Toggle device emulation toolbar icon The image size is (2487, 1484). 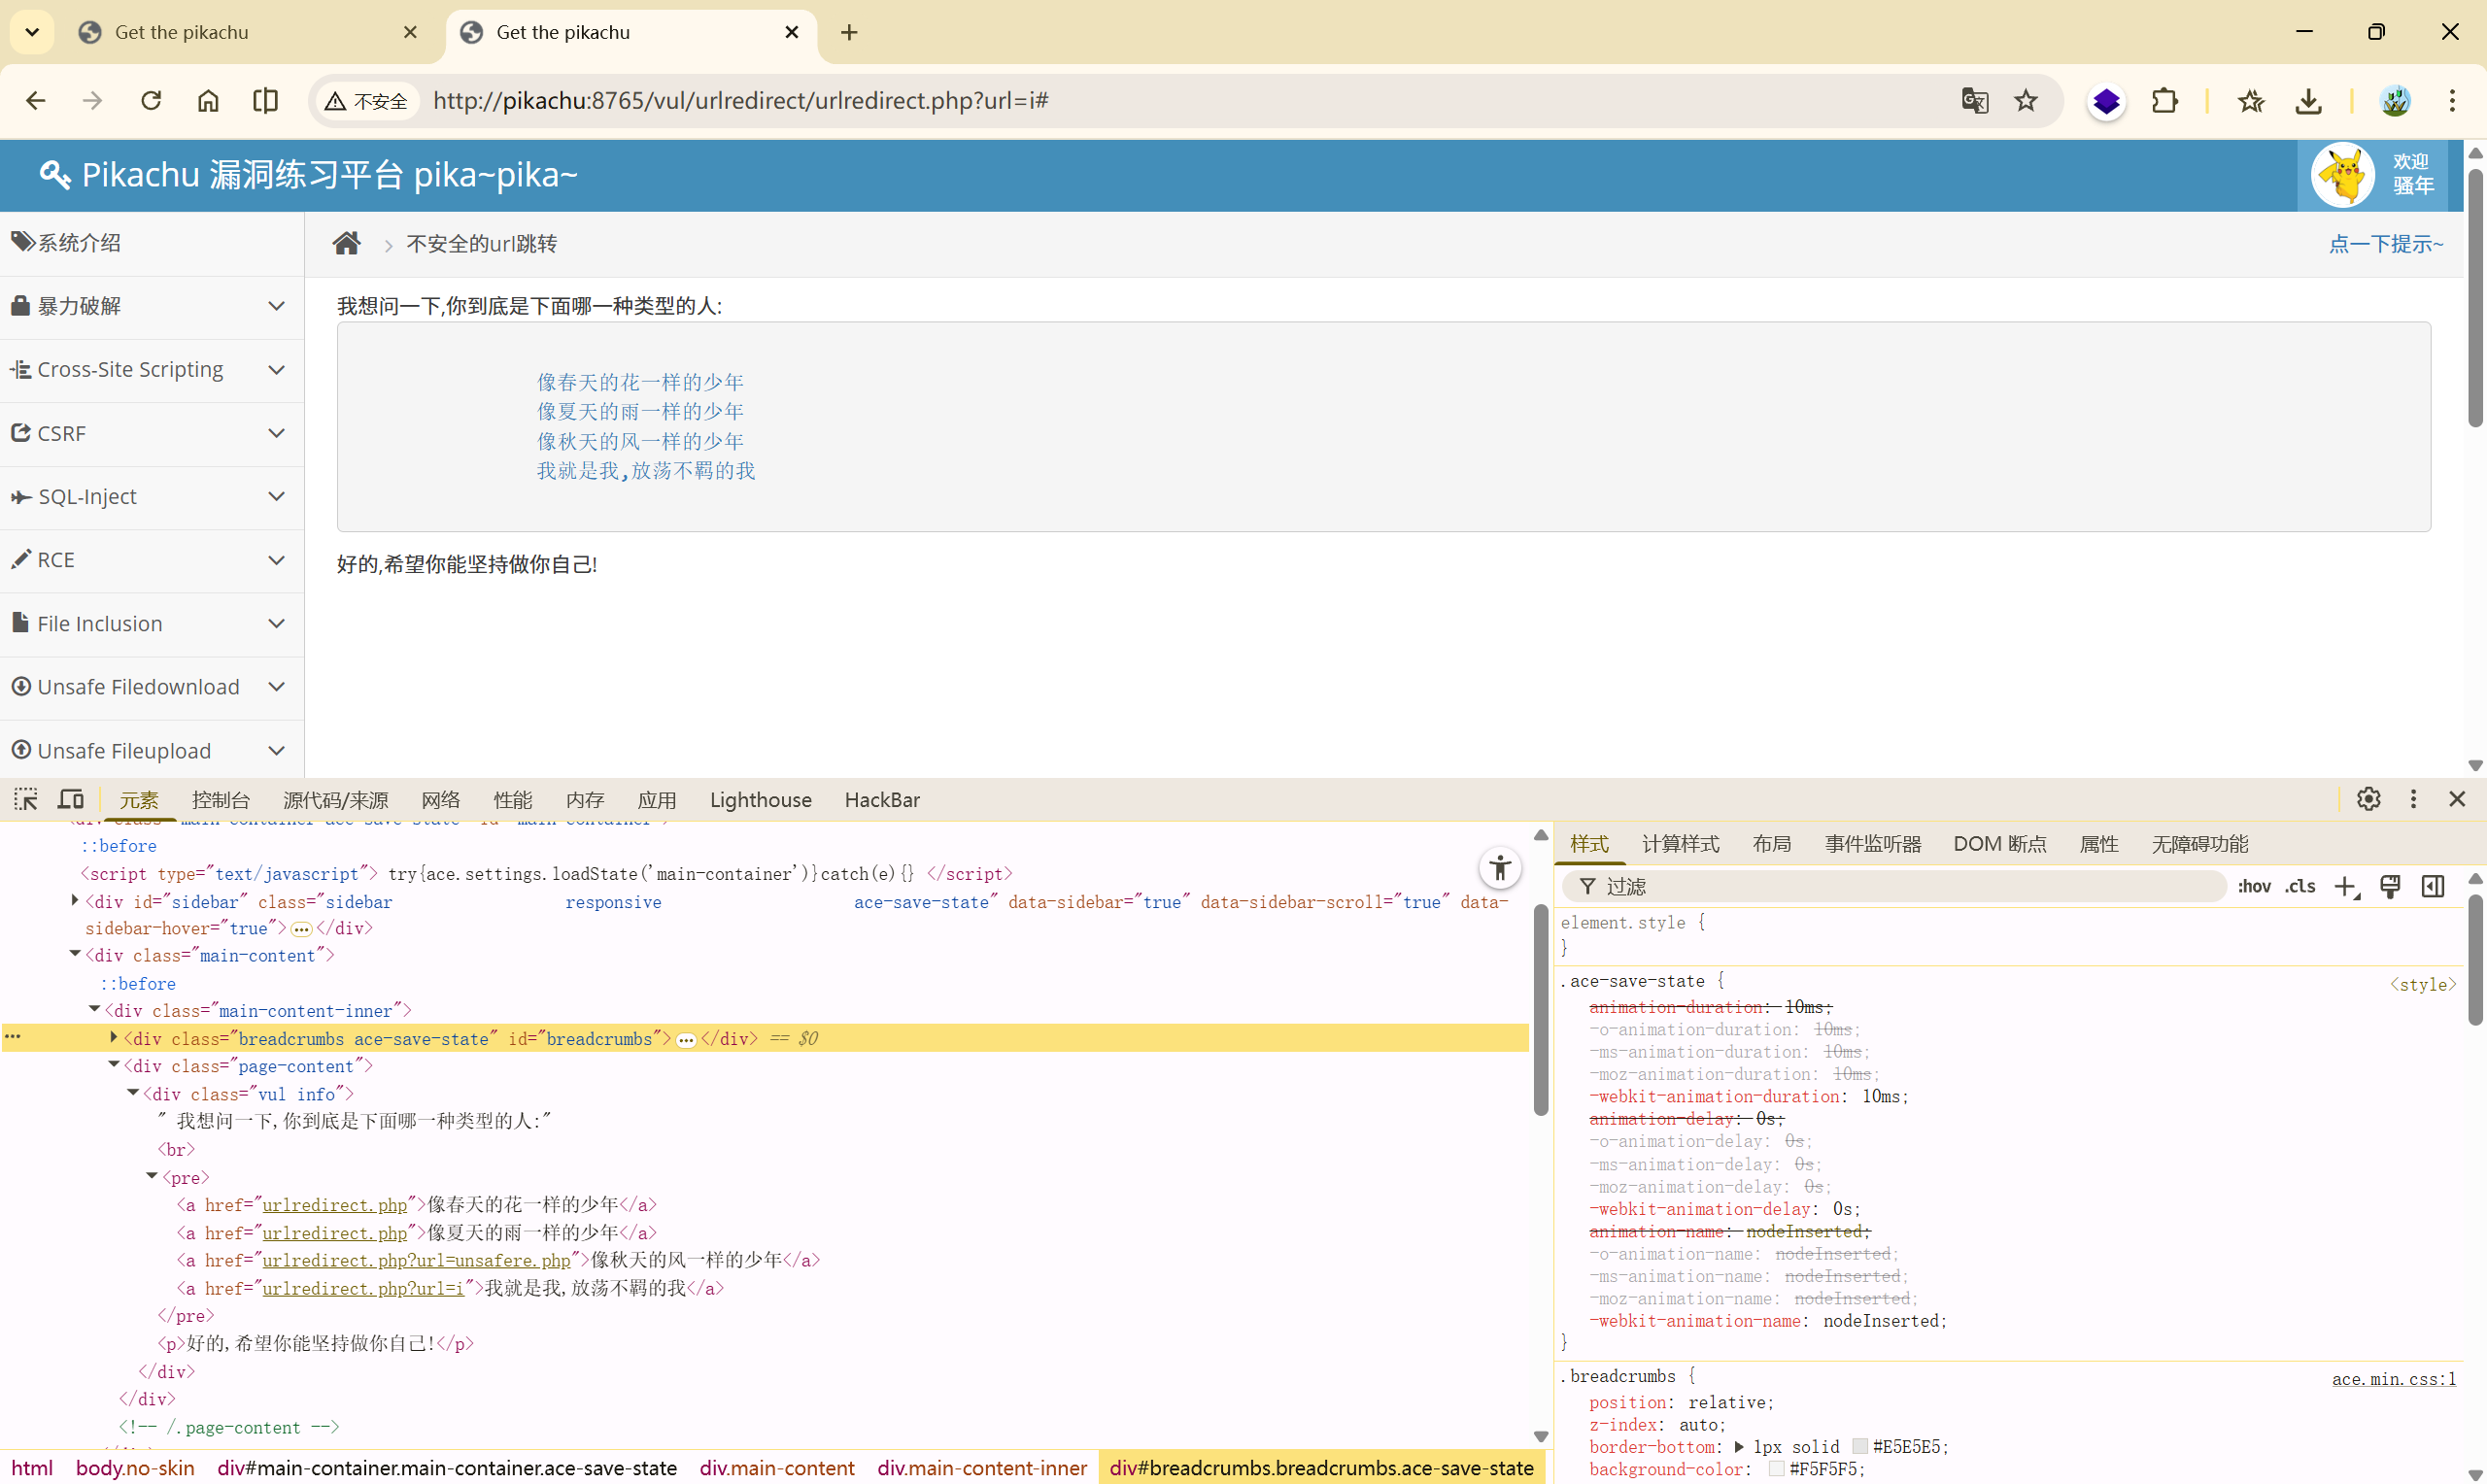(70, 799)
